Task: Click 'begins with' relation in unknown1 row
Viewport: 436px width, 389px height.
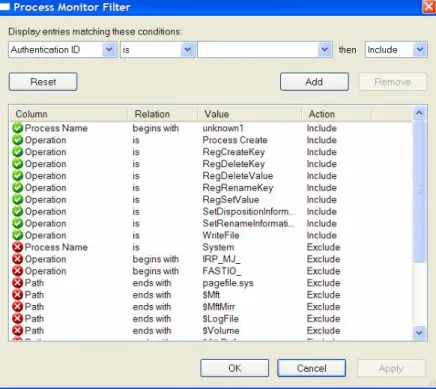Action: click(156, 128)
